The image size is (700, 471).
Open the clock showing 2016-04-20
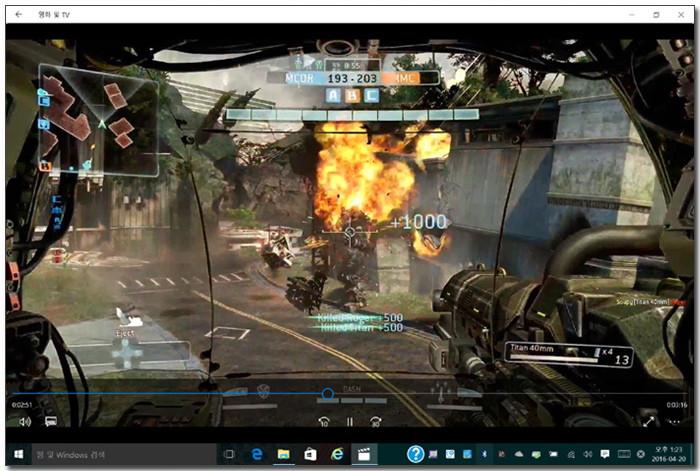point(669,454)
